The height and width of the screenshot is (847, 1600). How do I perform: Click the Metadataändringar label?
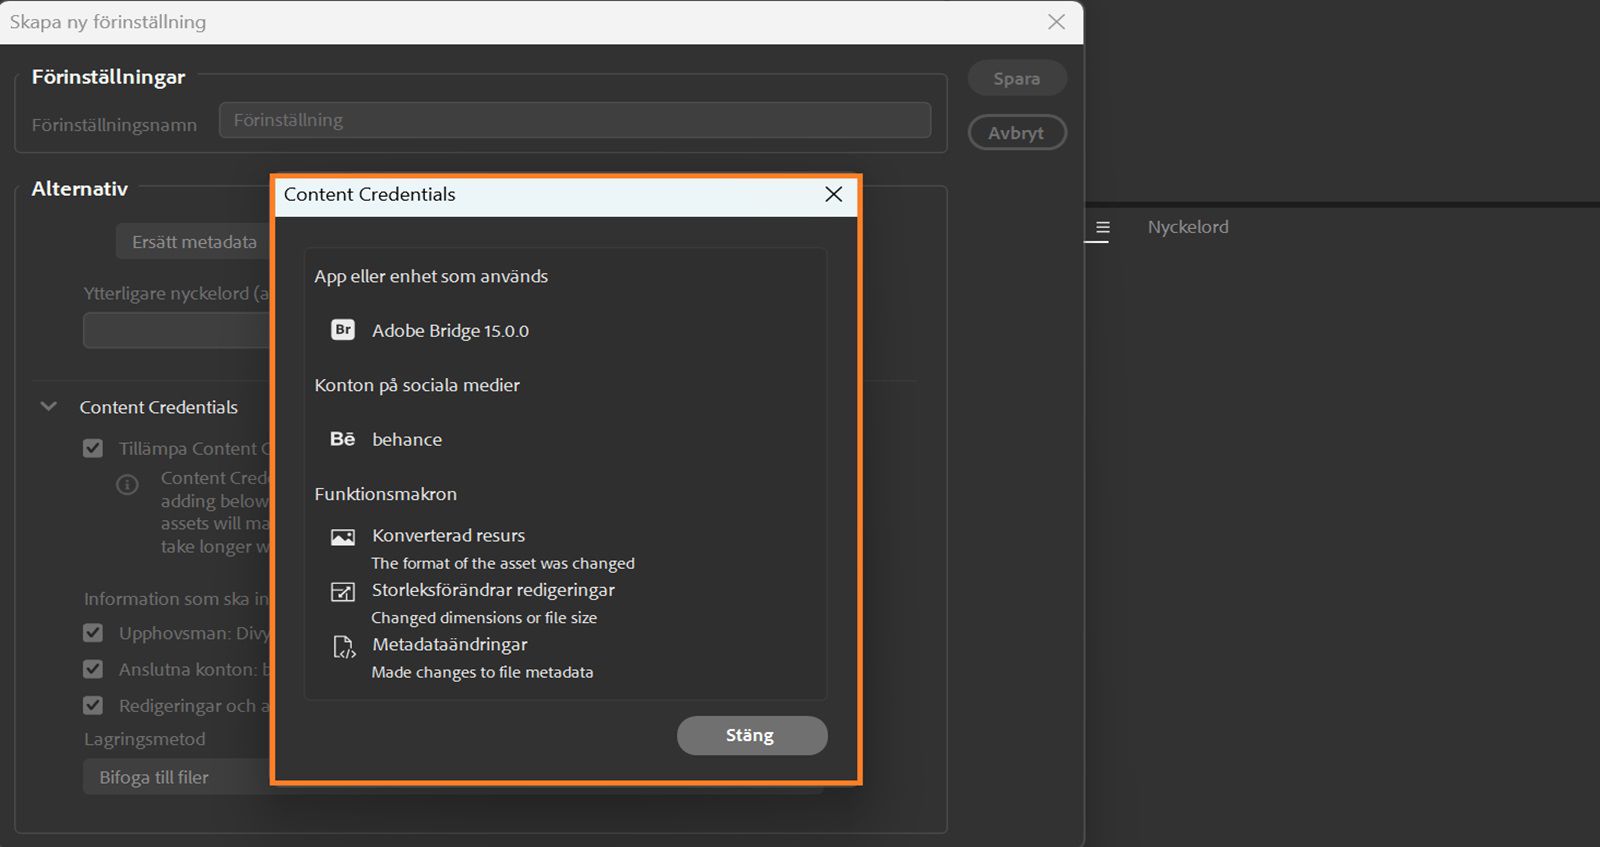pyautogui.click(x=449, y=644)
